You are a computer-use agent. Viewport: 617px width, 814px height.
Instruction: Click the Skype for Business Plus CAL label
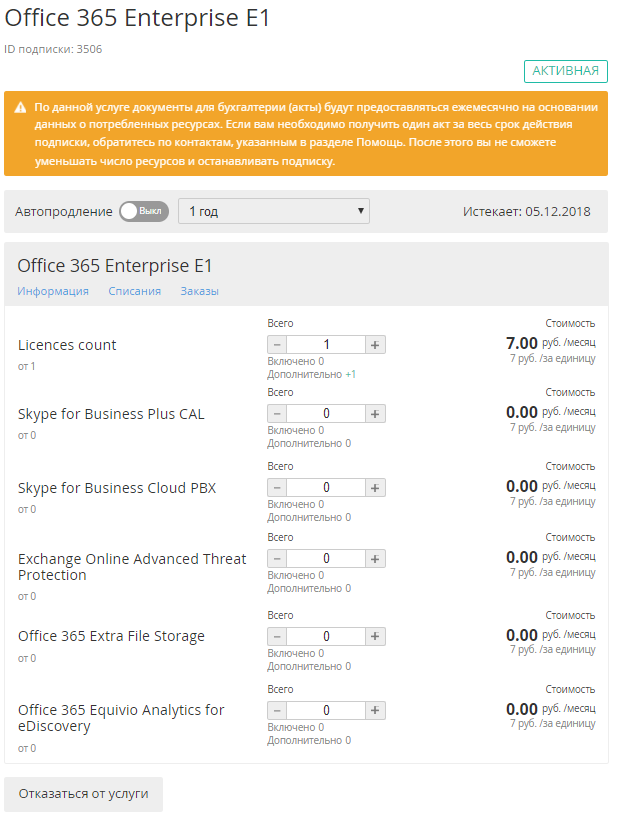[111, 414]
